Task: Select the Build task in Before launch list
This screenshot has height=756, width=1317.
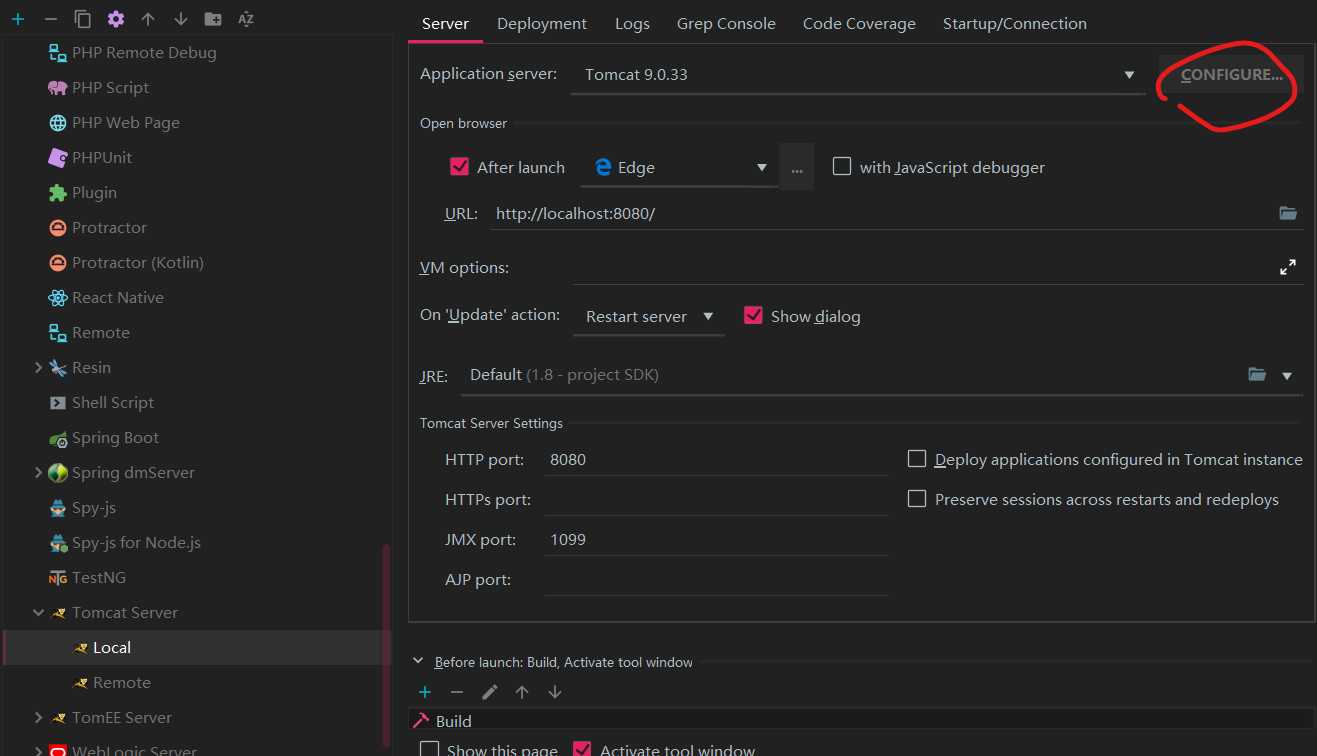Action: pos(861,721)
